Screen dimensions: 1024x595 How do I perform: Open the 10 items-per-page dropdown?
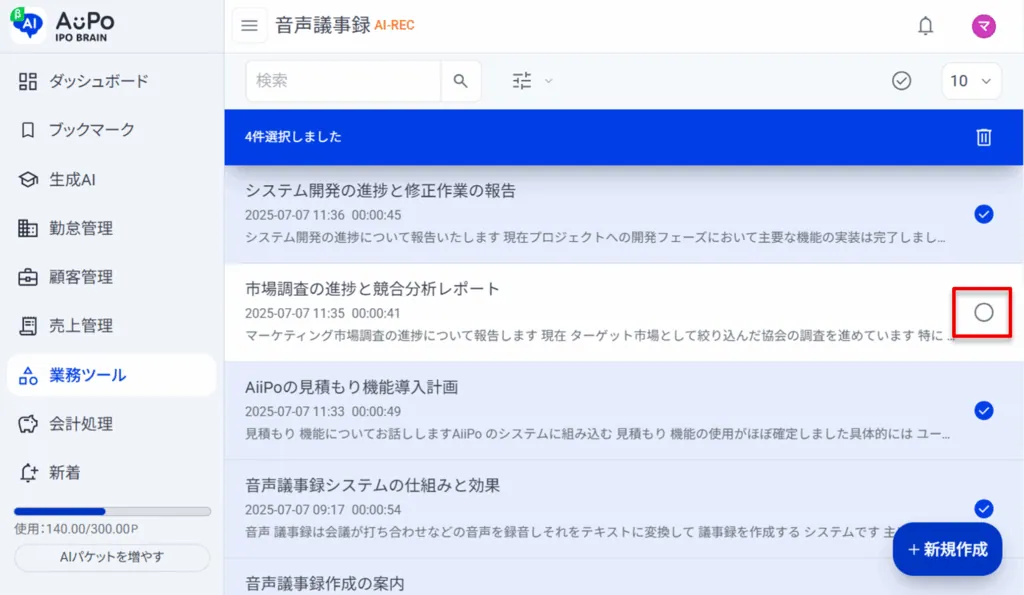pos(971,81)
